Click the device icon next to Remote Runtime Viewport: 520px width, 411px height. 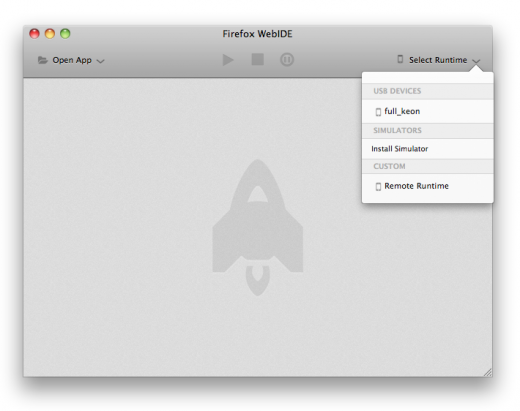pyautogui.click(x=378, y=186)
